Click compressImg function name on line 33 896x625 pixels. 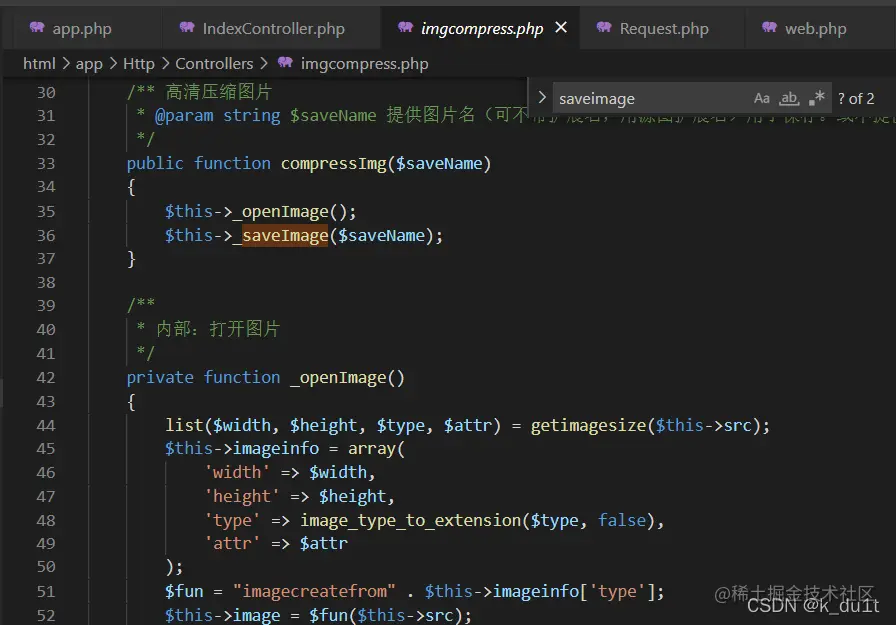coord(334,164)
